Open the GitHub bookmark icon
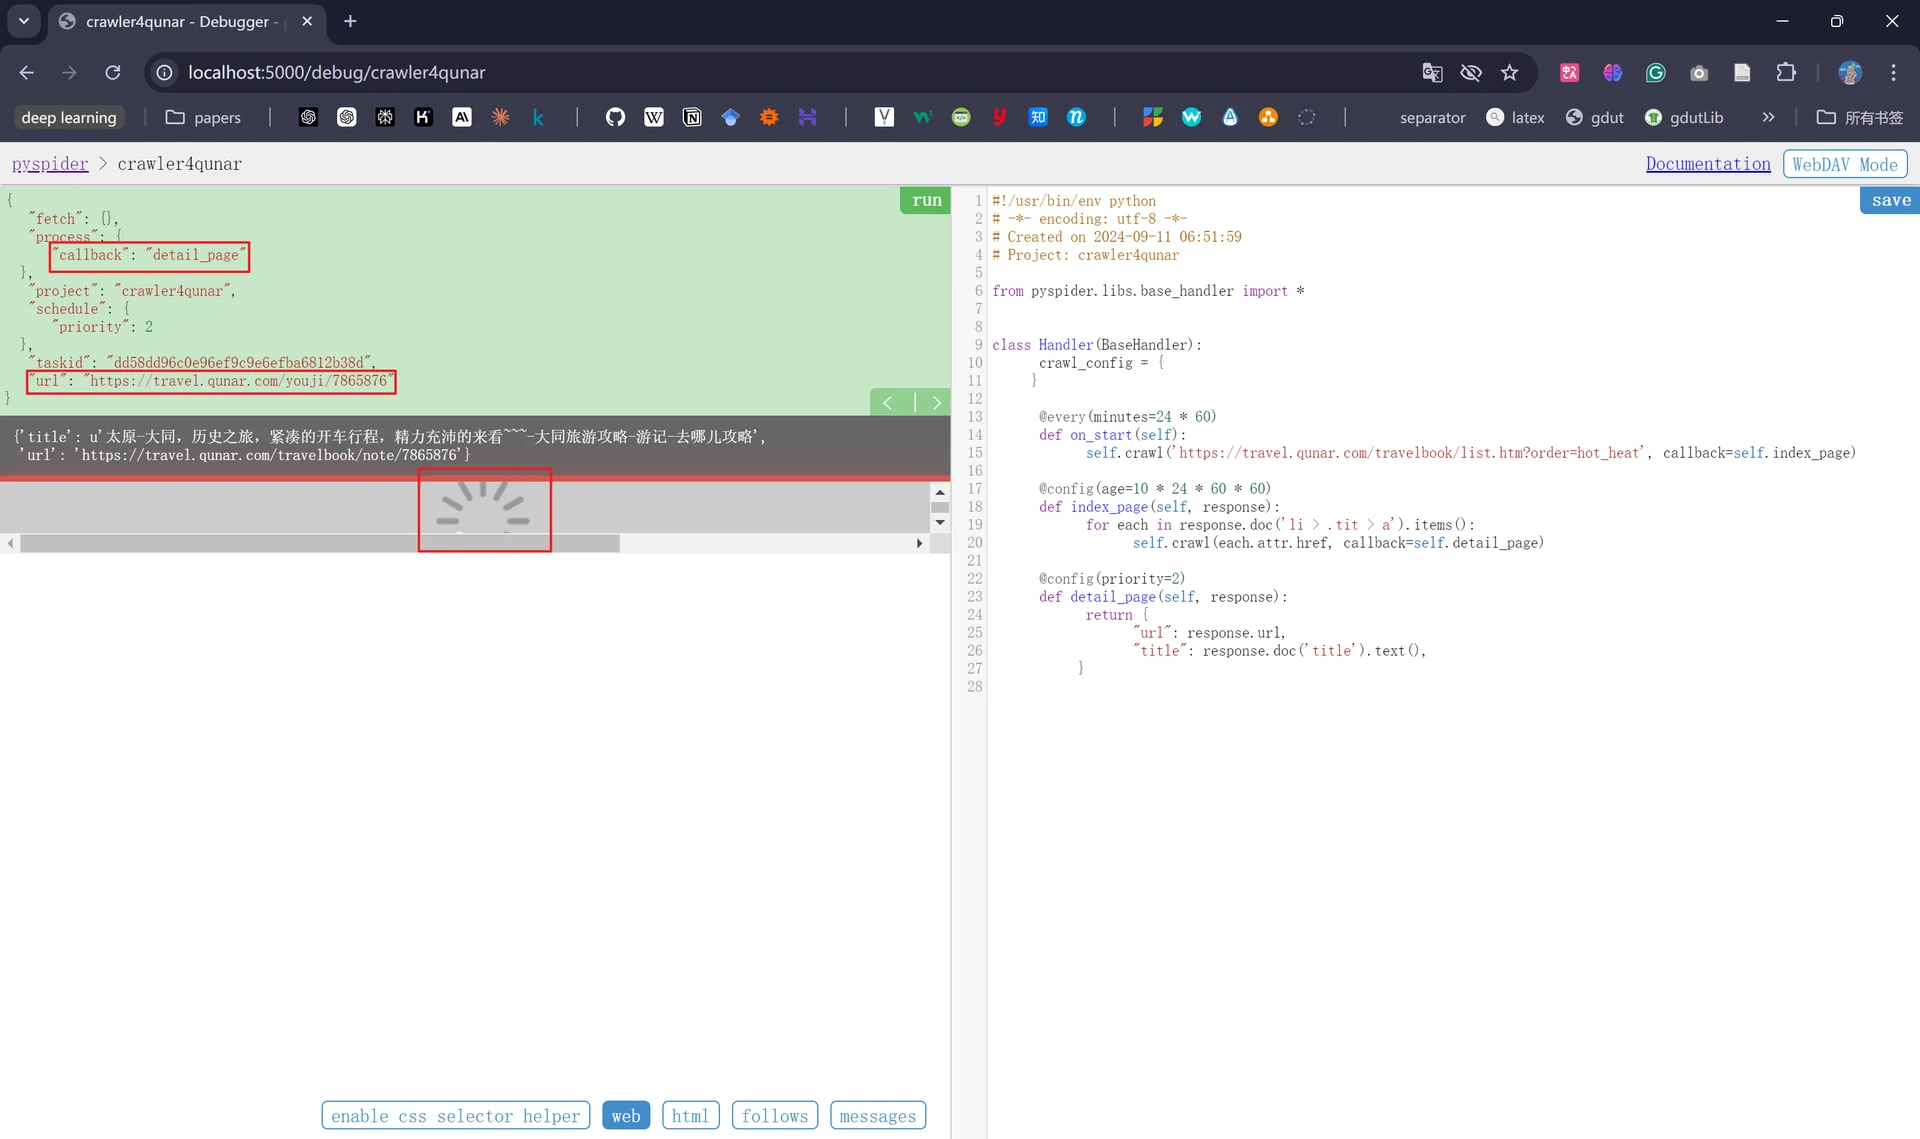 point(615,117)
